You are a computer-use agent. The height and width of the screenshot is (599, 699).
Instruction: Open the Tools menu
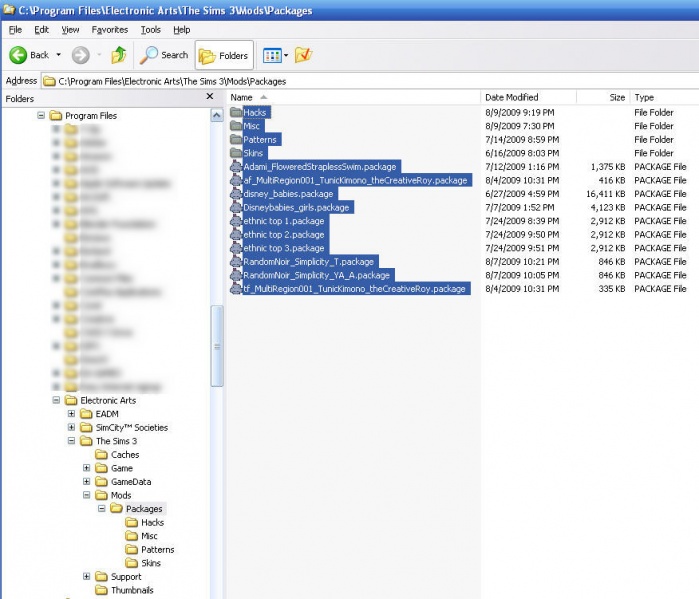point(151,30)
